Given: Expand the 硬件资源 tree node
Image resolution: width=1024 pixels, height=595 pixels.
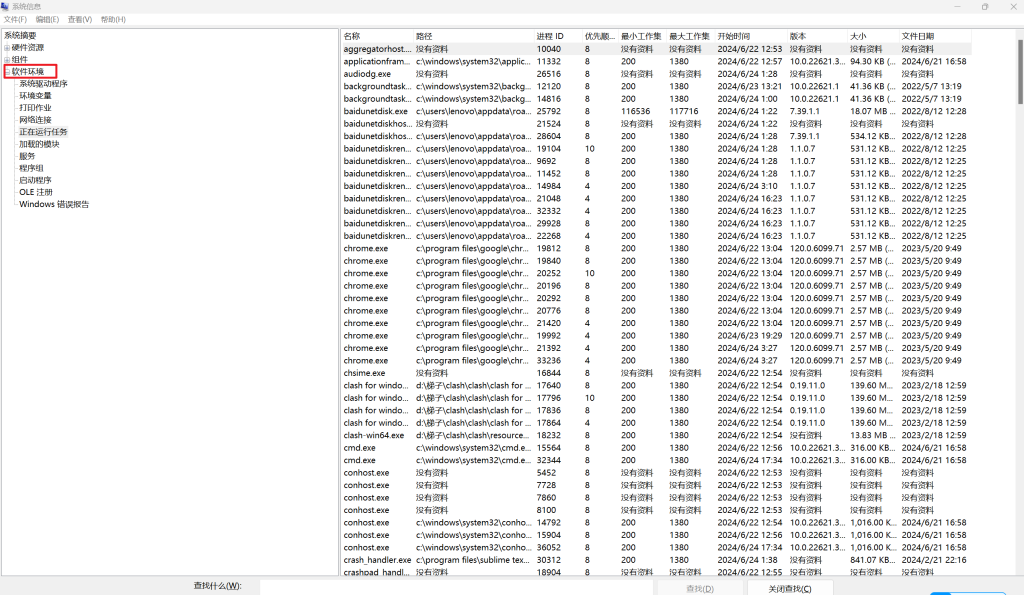Looking at the screenshot, I should (x=7, y=48).
